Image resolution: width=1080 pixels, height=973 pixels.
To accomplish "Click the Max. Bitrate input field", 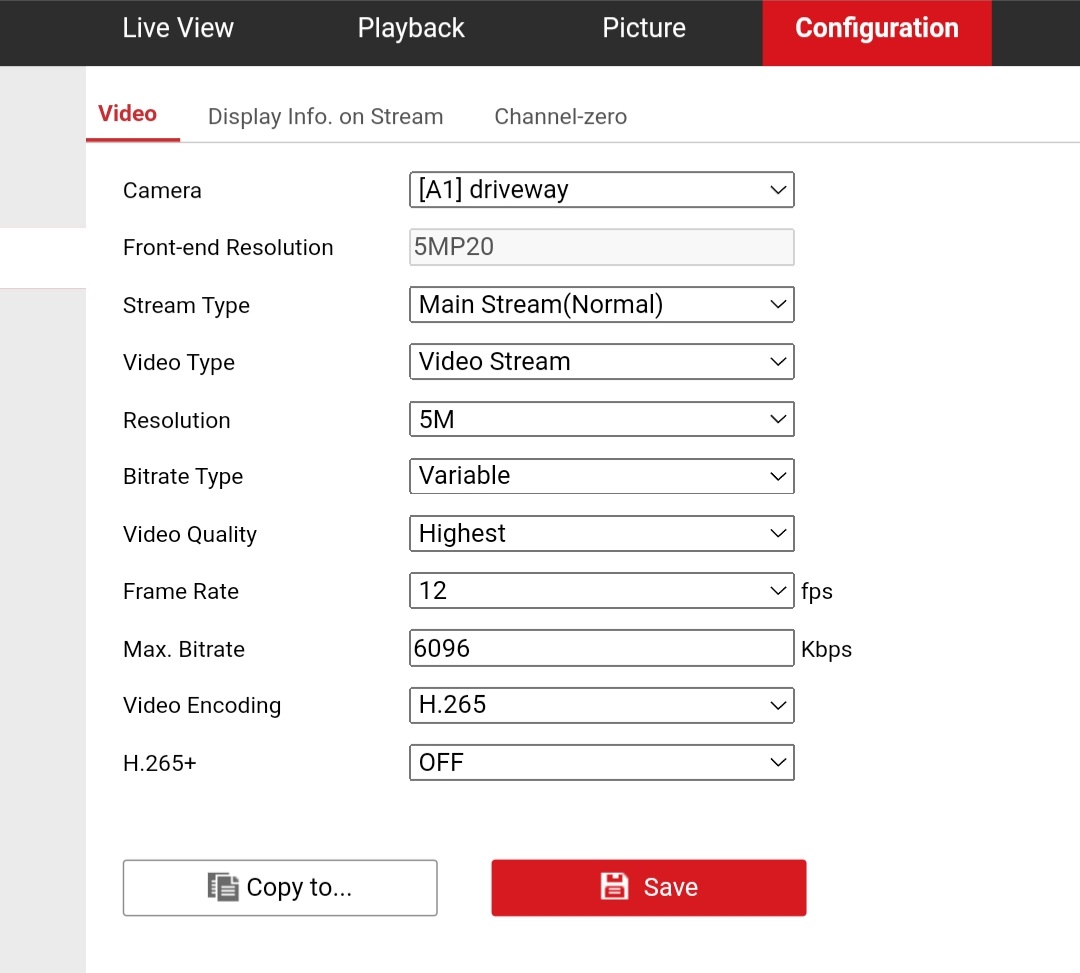I will click(601, 648).
